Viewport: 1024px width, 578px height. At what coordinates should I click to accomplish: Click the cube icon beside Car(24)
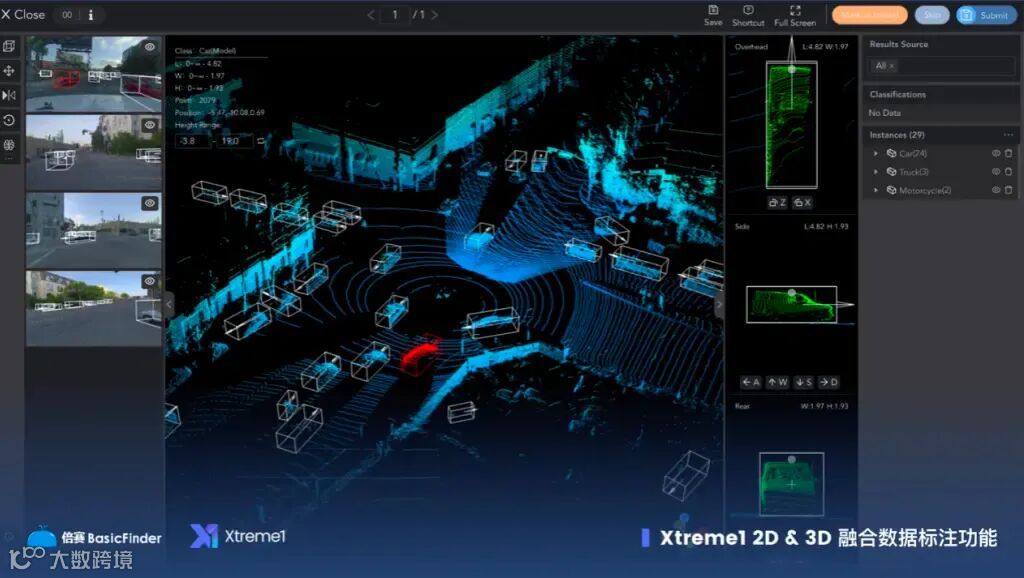891,153
